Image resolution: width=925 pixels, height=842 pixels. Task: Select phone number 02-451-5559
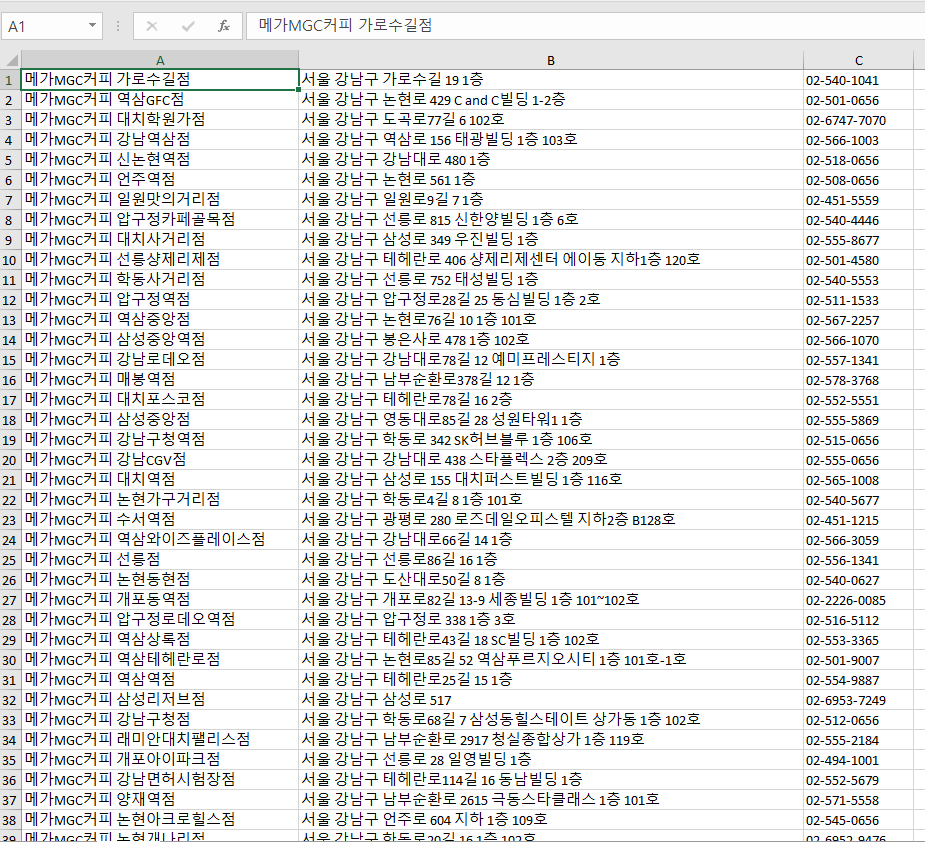pyautogui.click(x=858, y=200)
